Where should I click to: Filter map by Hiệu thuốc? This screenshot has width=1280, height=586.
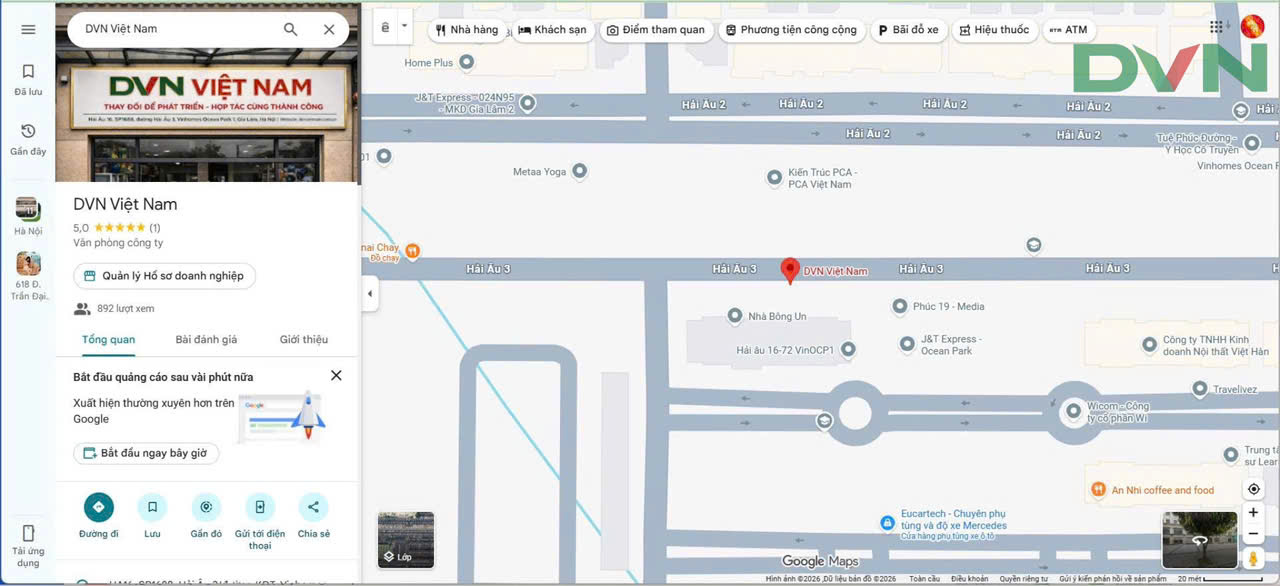coord(994,30)
